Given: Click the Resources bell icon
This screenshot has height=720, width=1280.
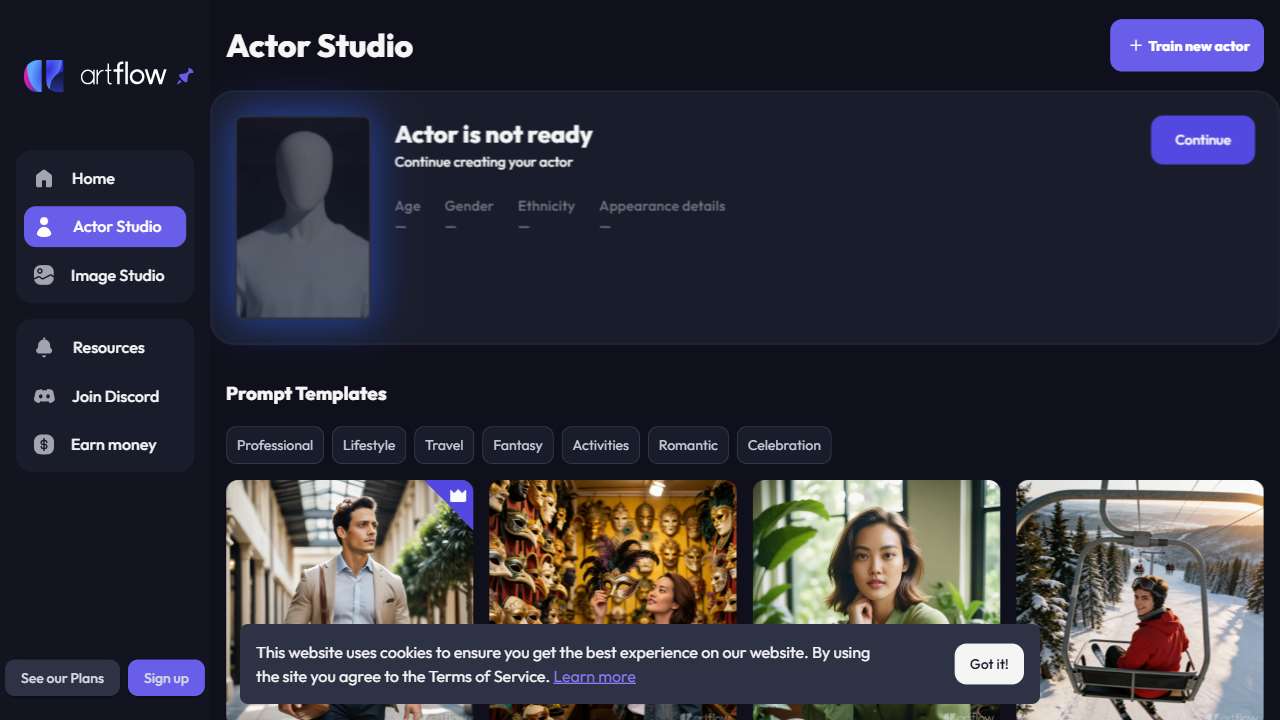Looking at the screenshot, I should (44, 348).
